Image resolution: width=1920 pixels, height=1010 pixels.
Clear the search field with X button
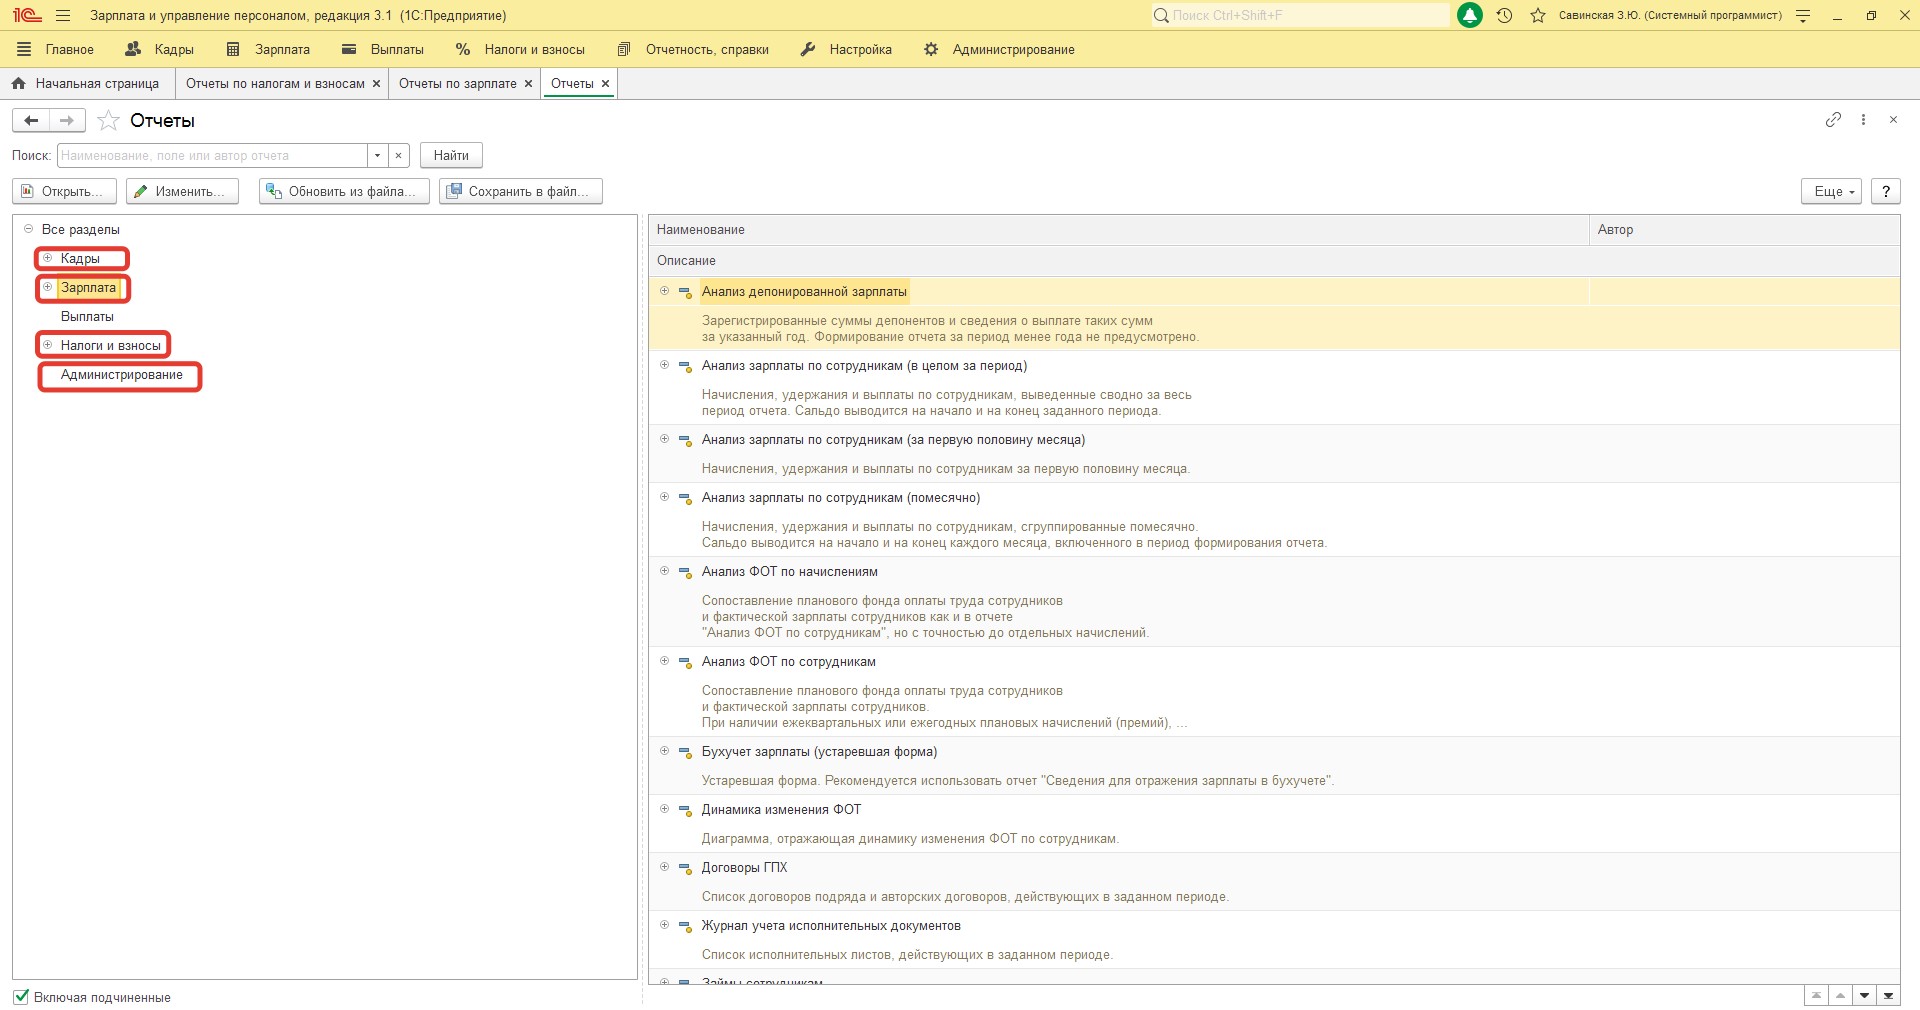tap(398, 155)
